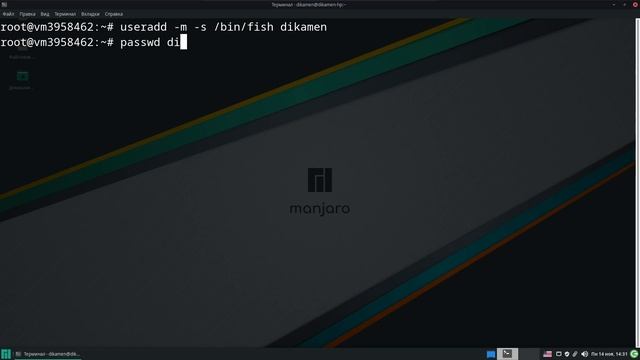The height and width of the screenshot is (360, 640).
Task: Click the green circular icon in tray
Action: coord(634,354)
